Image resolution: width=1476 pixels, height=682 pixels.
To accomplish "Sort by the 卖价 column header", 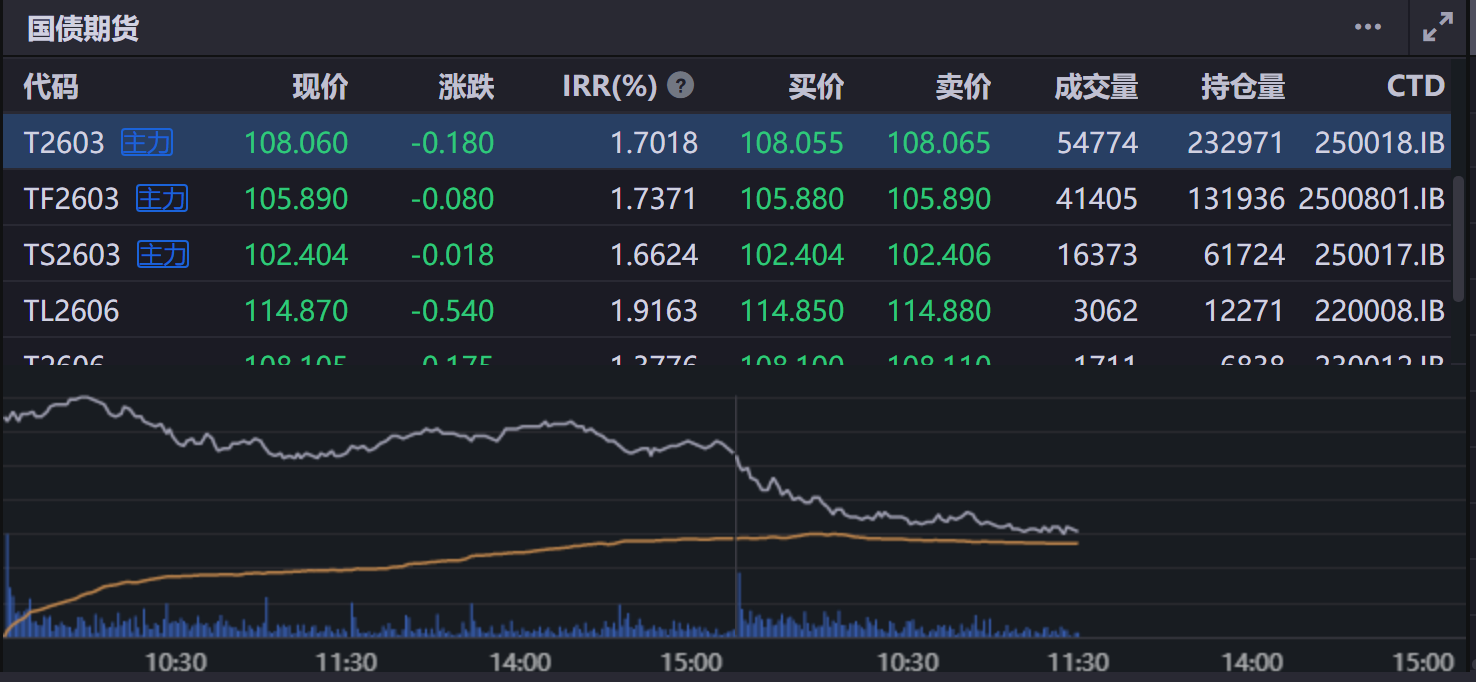I will pyautogui.click(x=963, y=87).
